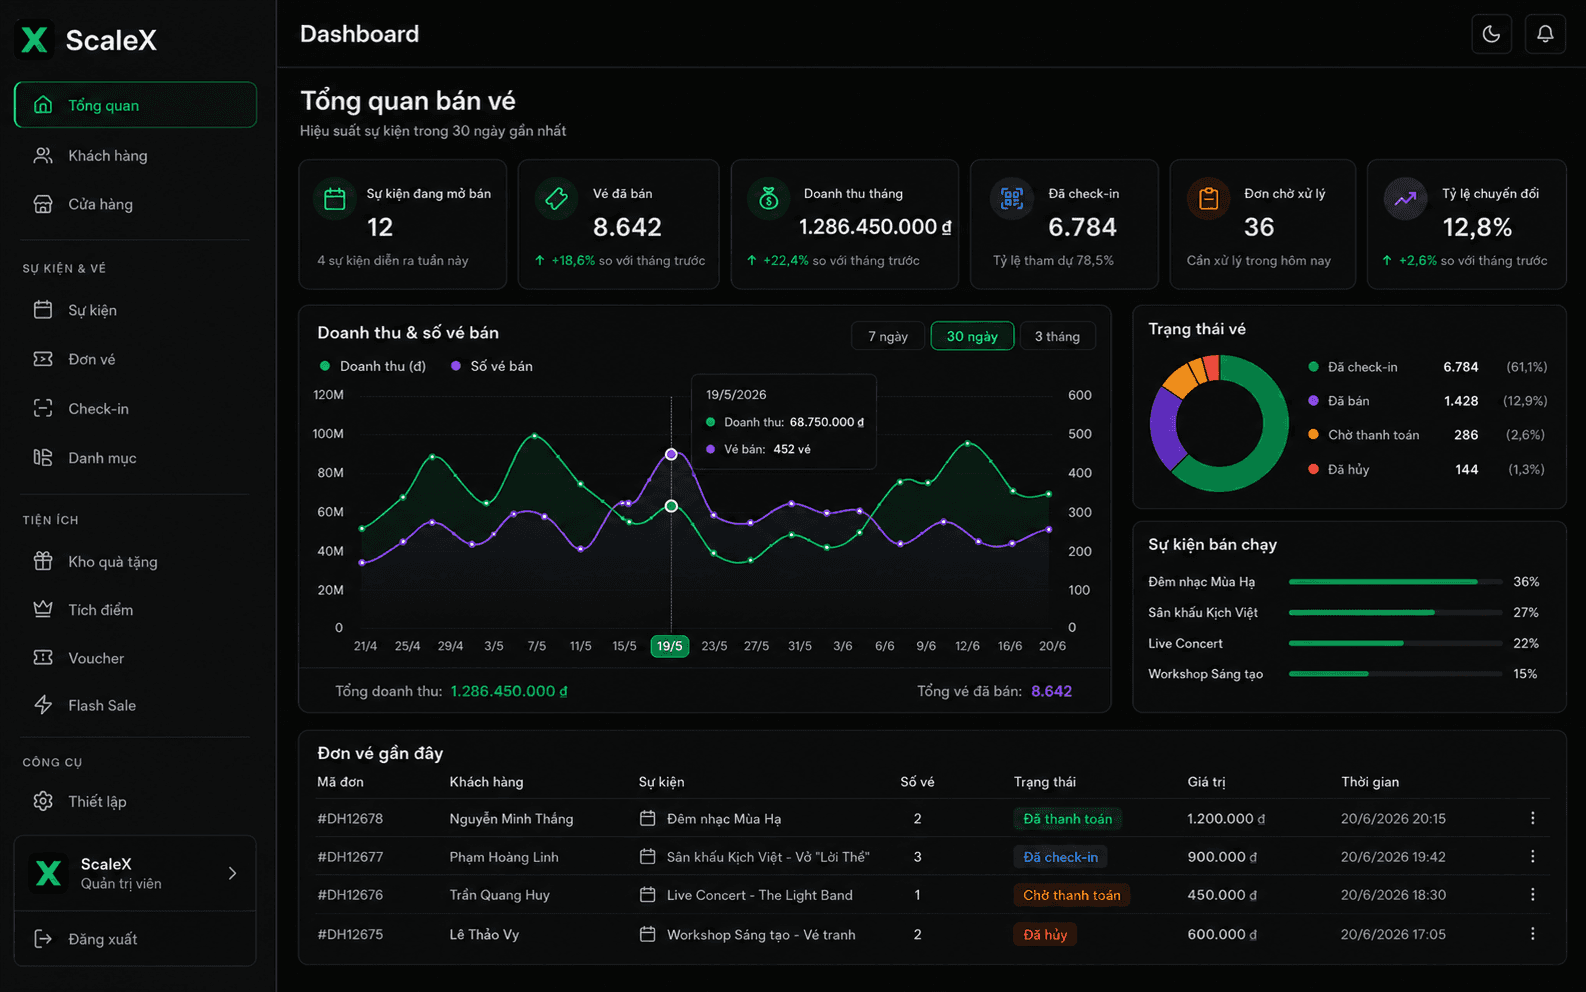Click the gear icon beside Thiết lập
The image size is (1586, 992).
click(x=43, y=801)
